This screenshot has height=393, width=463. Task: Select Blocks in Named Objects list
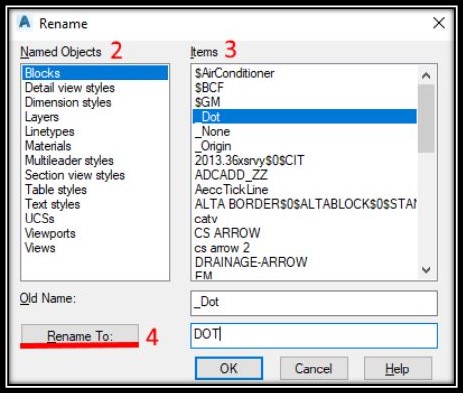pos(95,73)
